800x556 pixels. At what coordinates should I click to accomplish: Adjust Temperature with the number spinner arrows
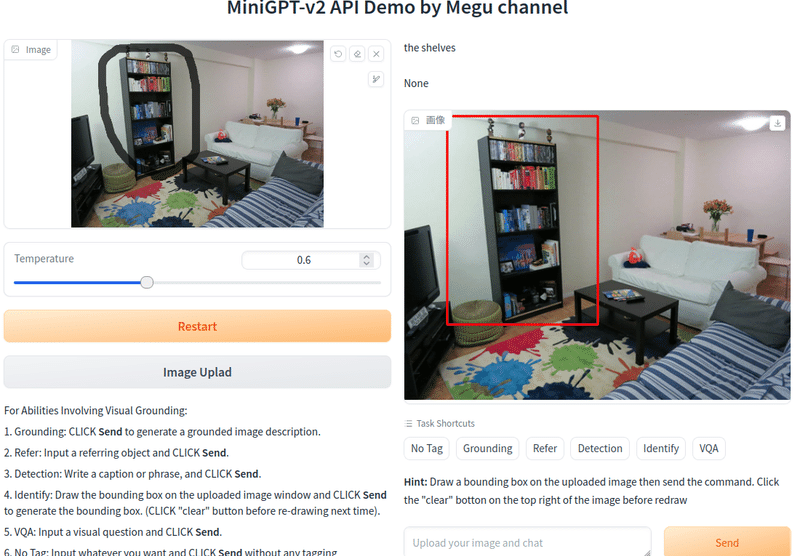pos(366,260)
